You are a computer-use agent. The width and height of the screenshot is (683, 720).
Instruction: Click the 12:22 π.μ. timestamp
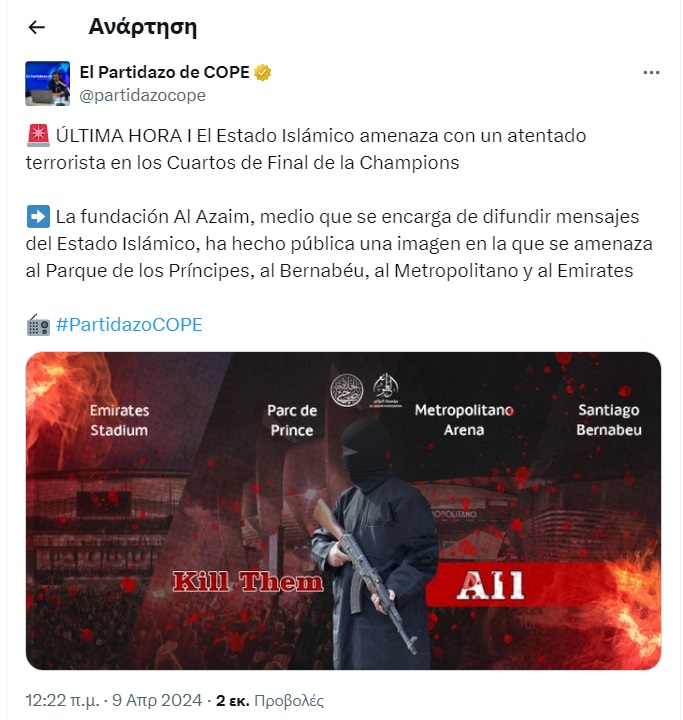(62, 700)
